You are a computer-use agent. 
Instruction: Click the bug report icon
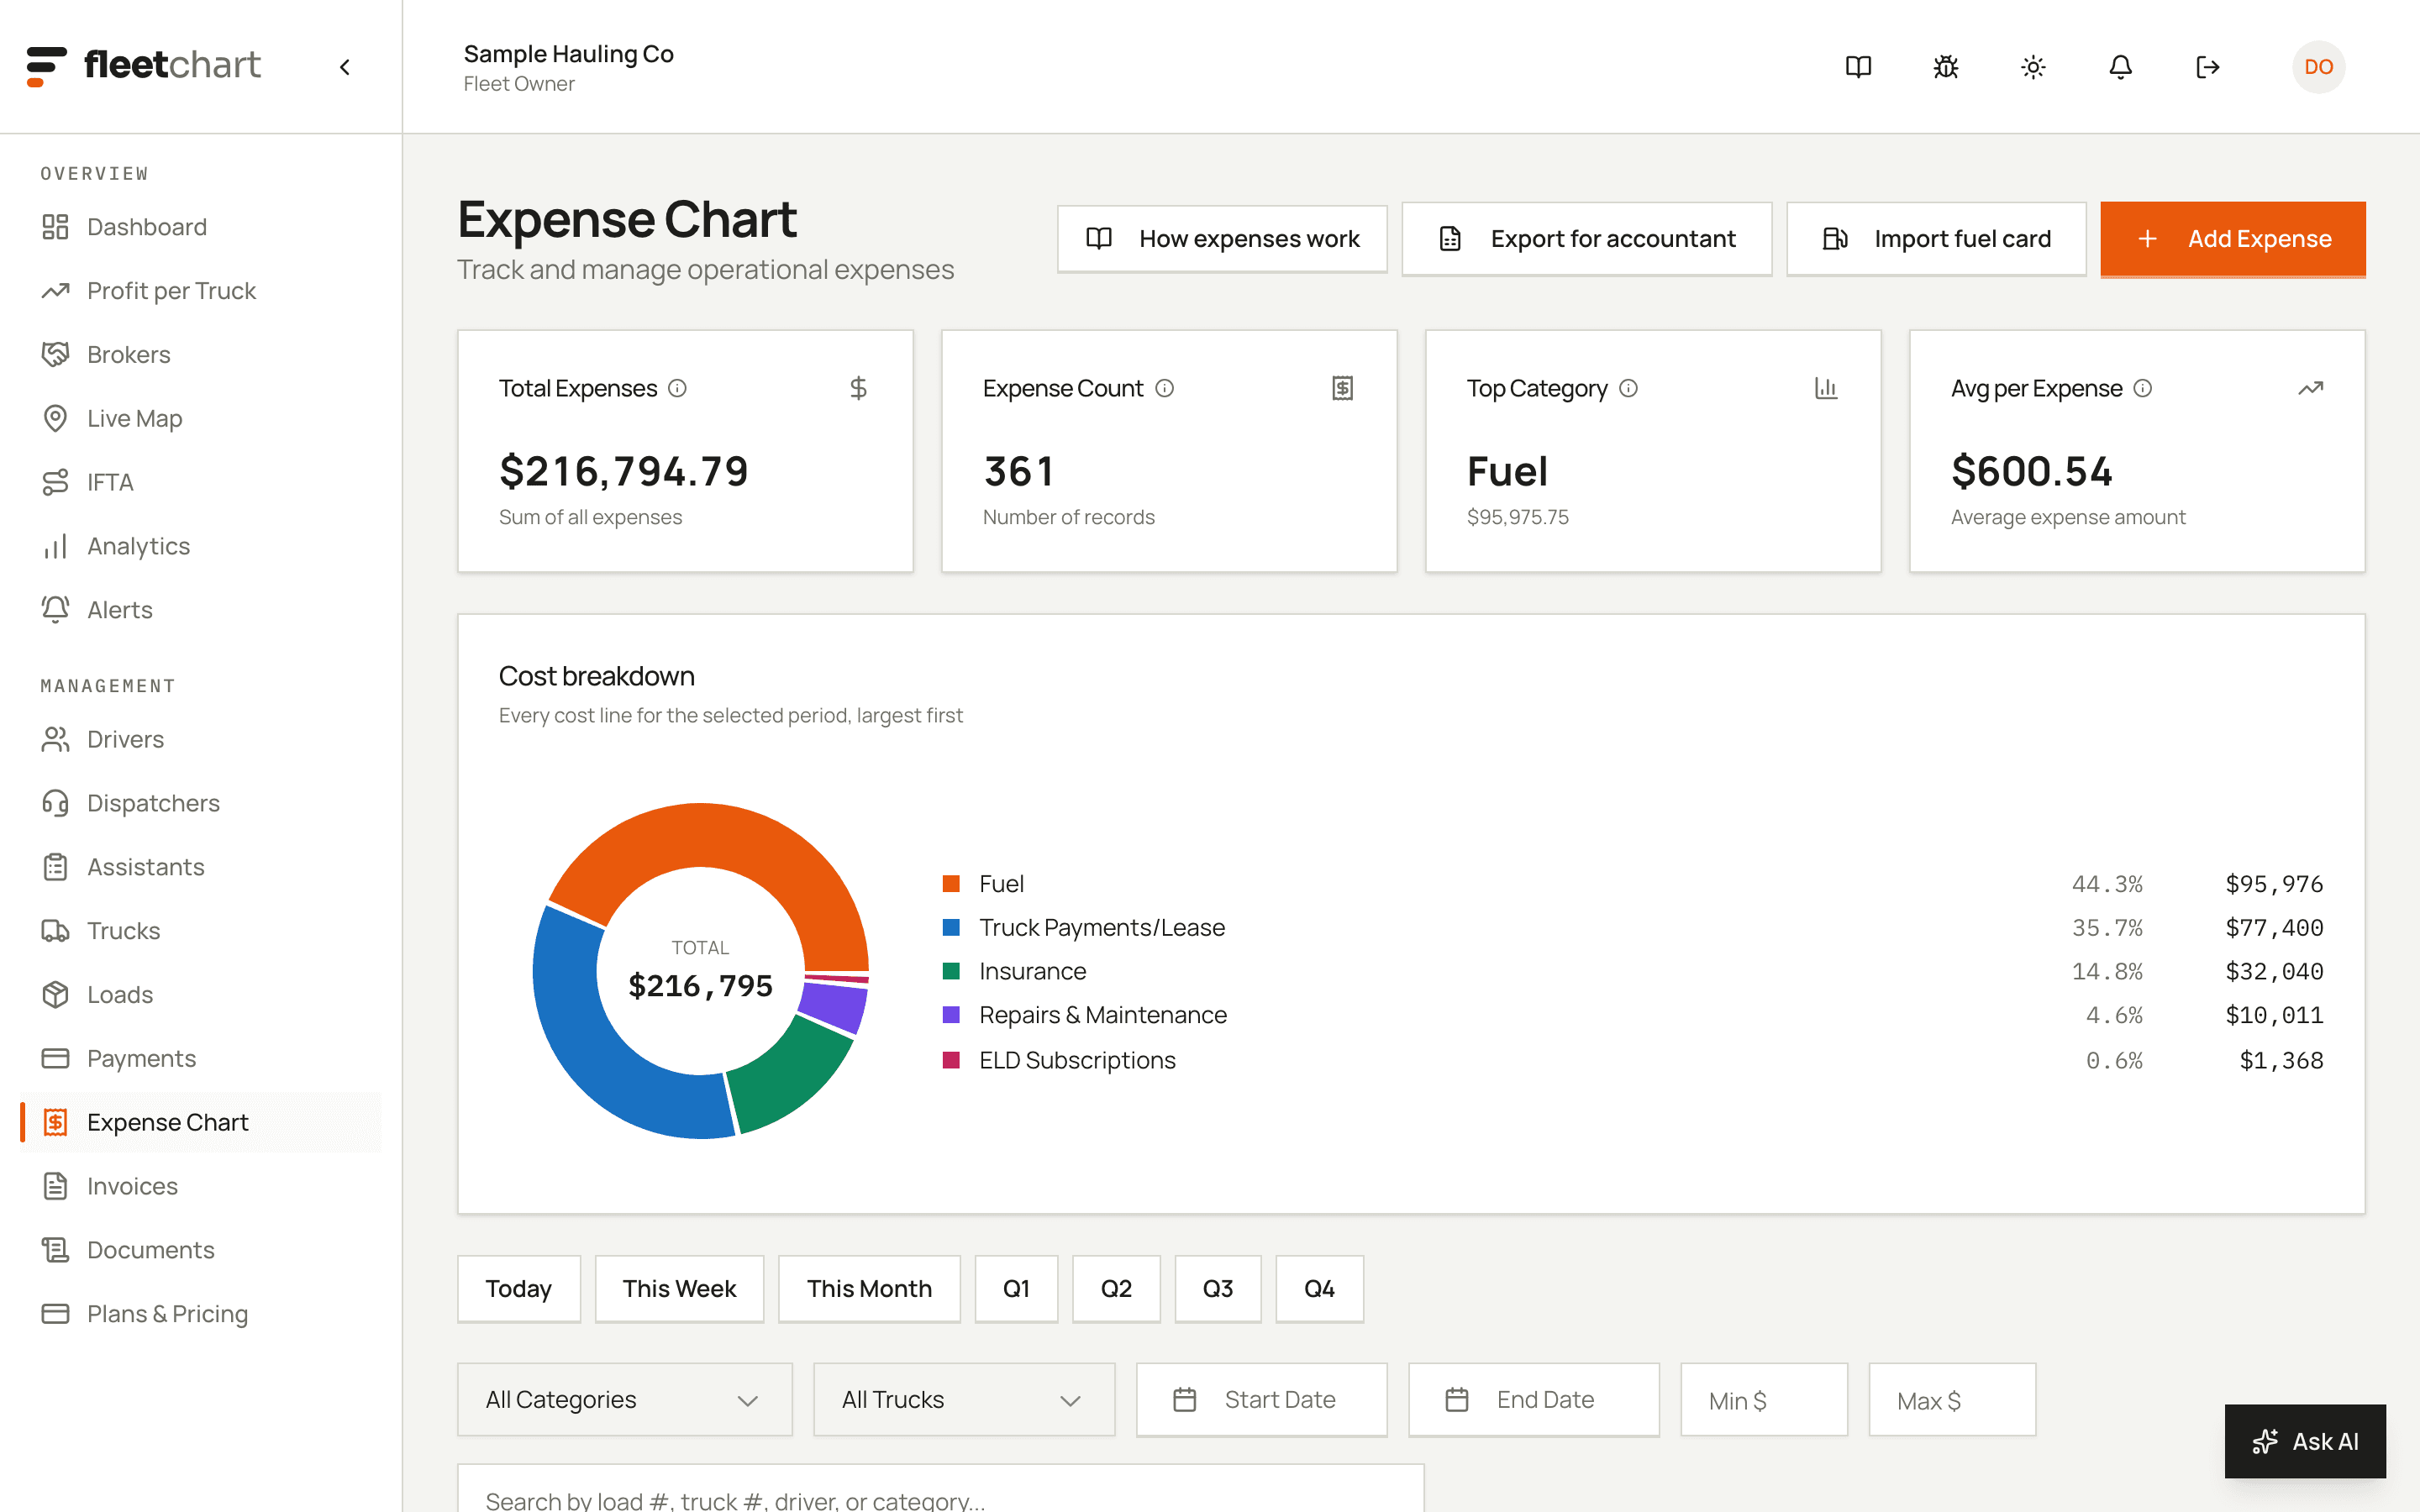click(x=1945, y=67)
